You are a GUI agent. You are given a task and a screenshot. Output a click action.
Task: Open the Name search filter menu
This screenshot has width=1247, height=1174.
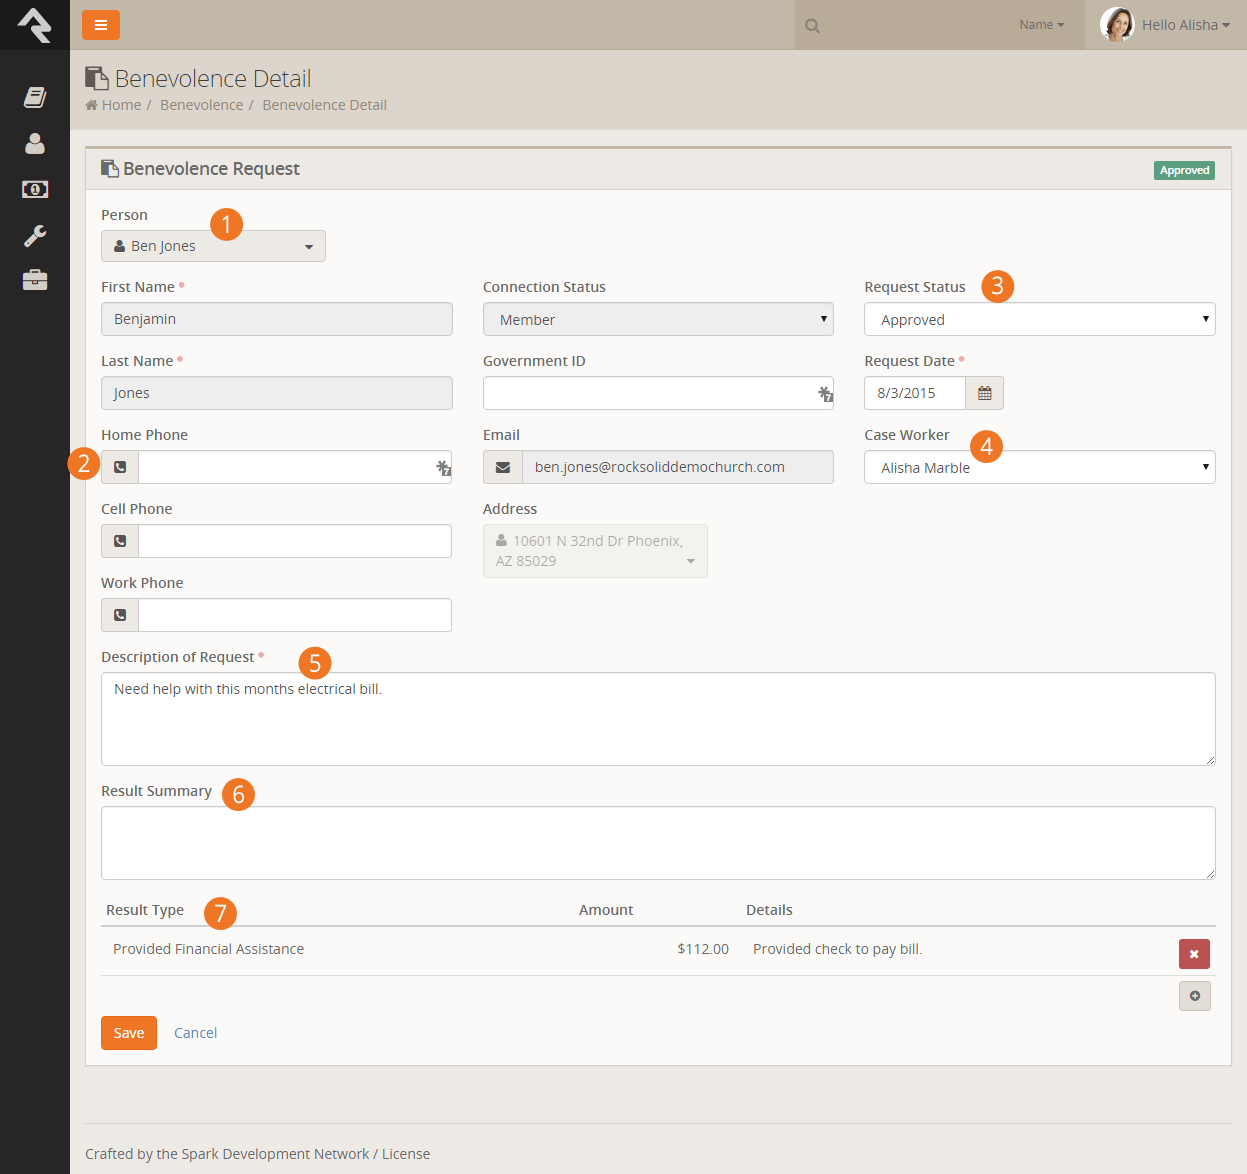(1041, 25)
